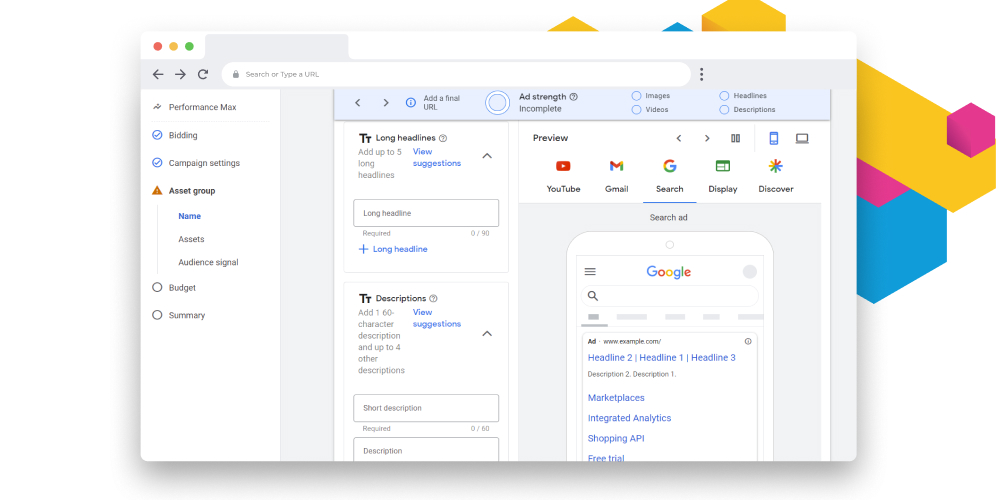Screen dimensions: 1000x500
Task: Add another Long headline
Action: point(393,249)
